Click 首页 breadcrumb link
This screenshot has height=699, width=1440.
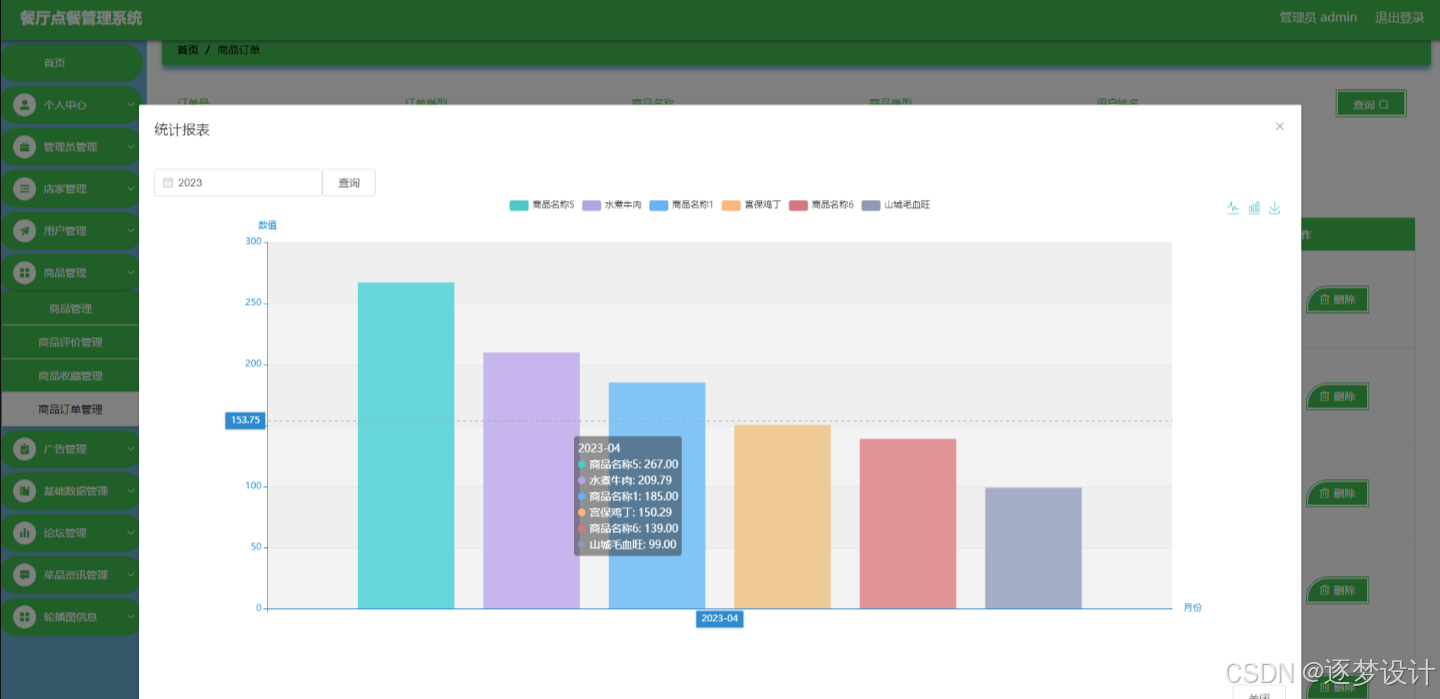pos(188,50)
